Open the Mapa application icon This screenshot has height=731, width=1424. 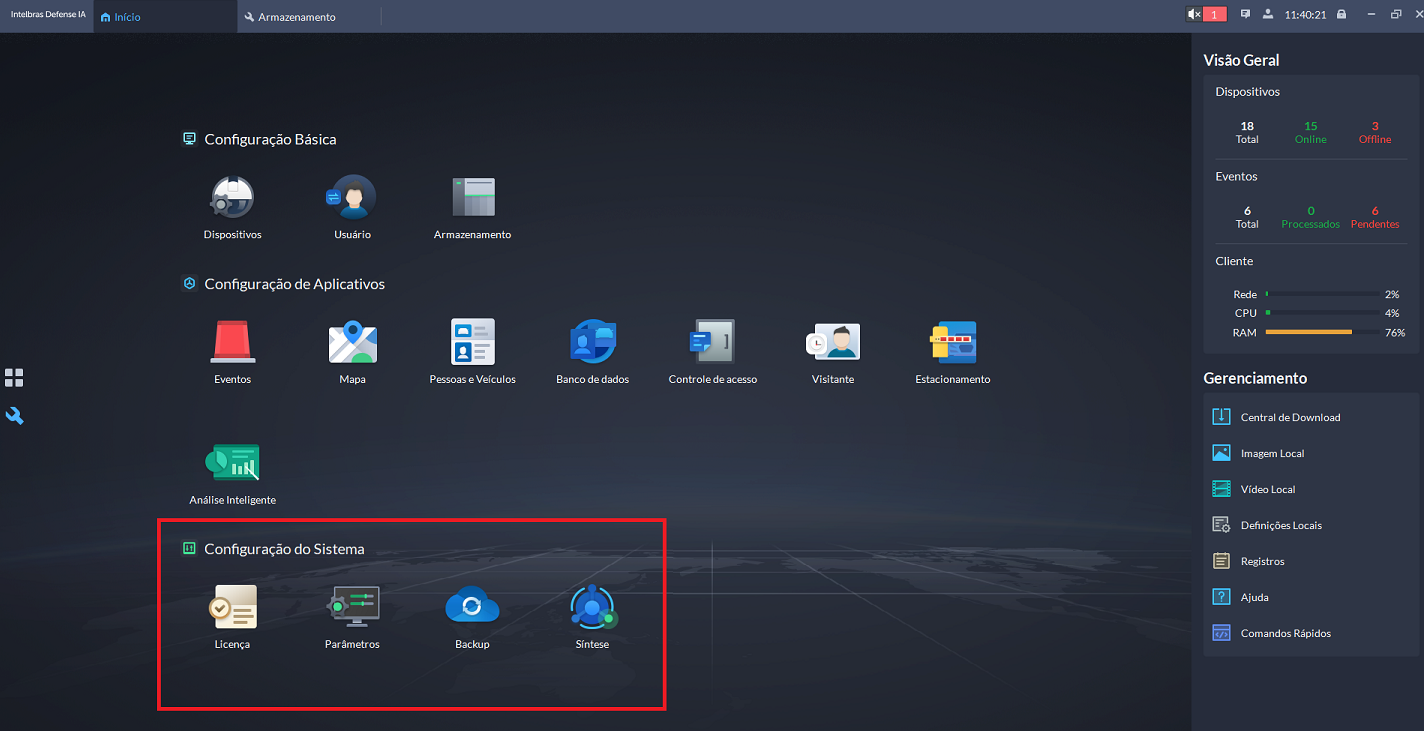tap(352, 342)
